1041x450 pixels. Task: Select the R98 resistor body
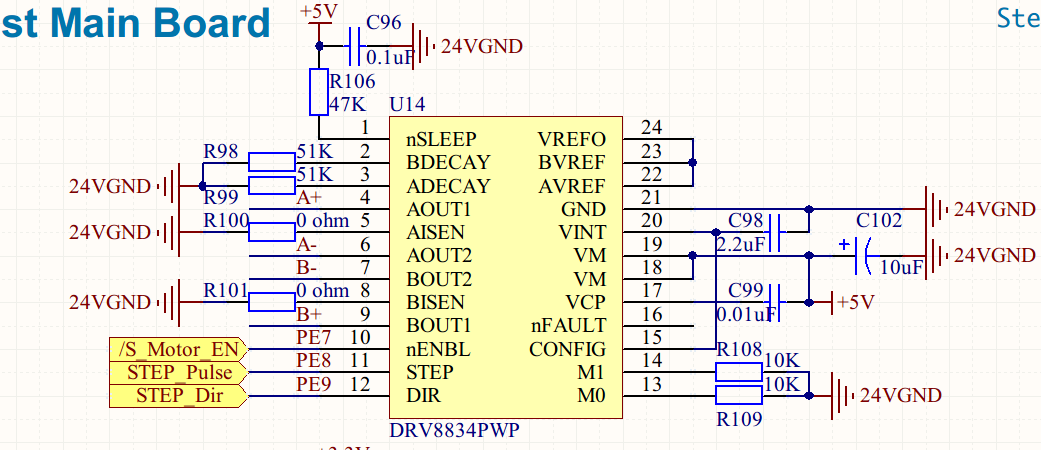point(272,163)
